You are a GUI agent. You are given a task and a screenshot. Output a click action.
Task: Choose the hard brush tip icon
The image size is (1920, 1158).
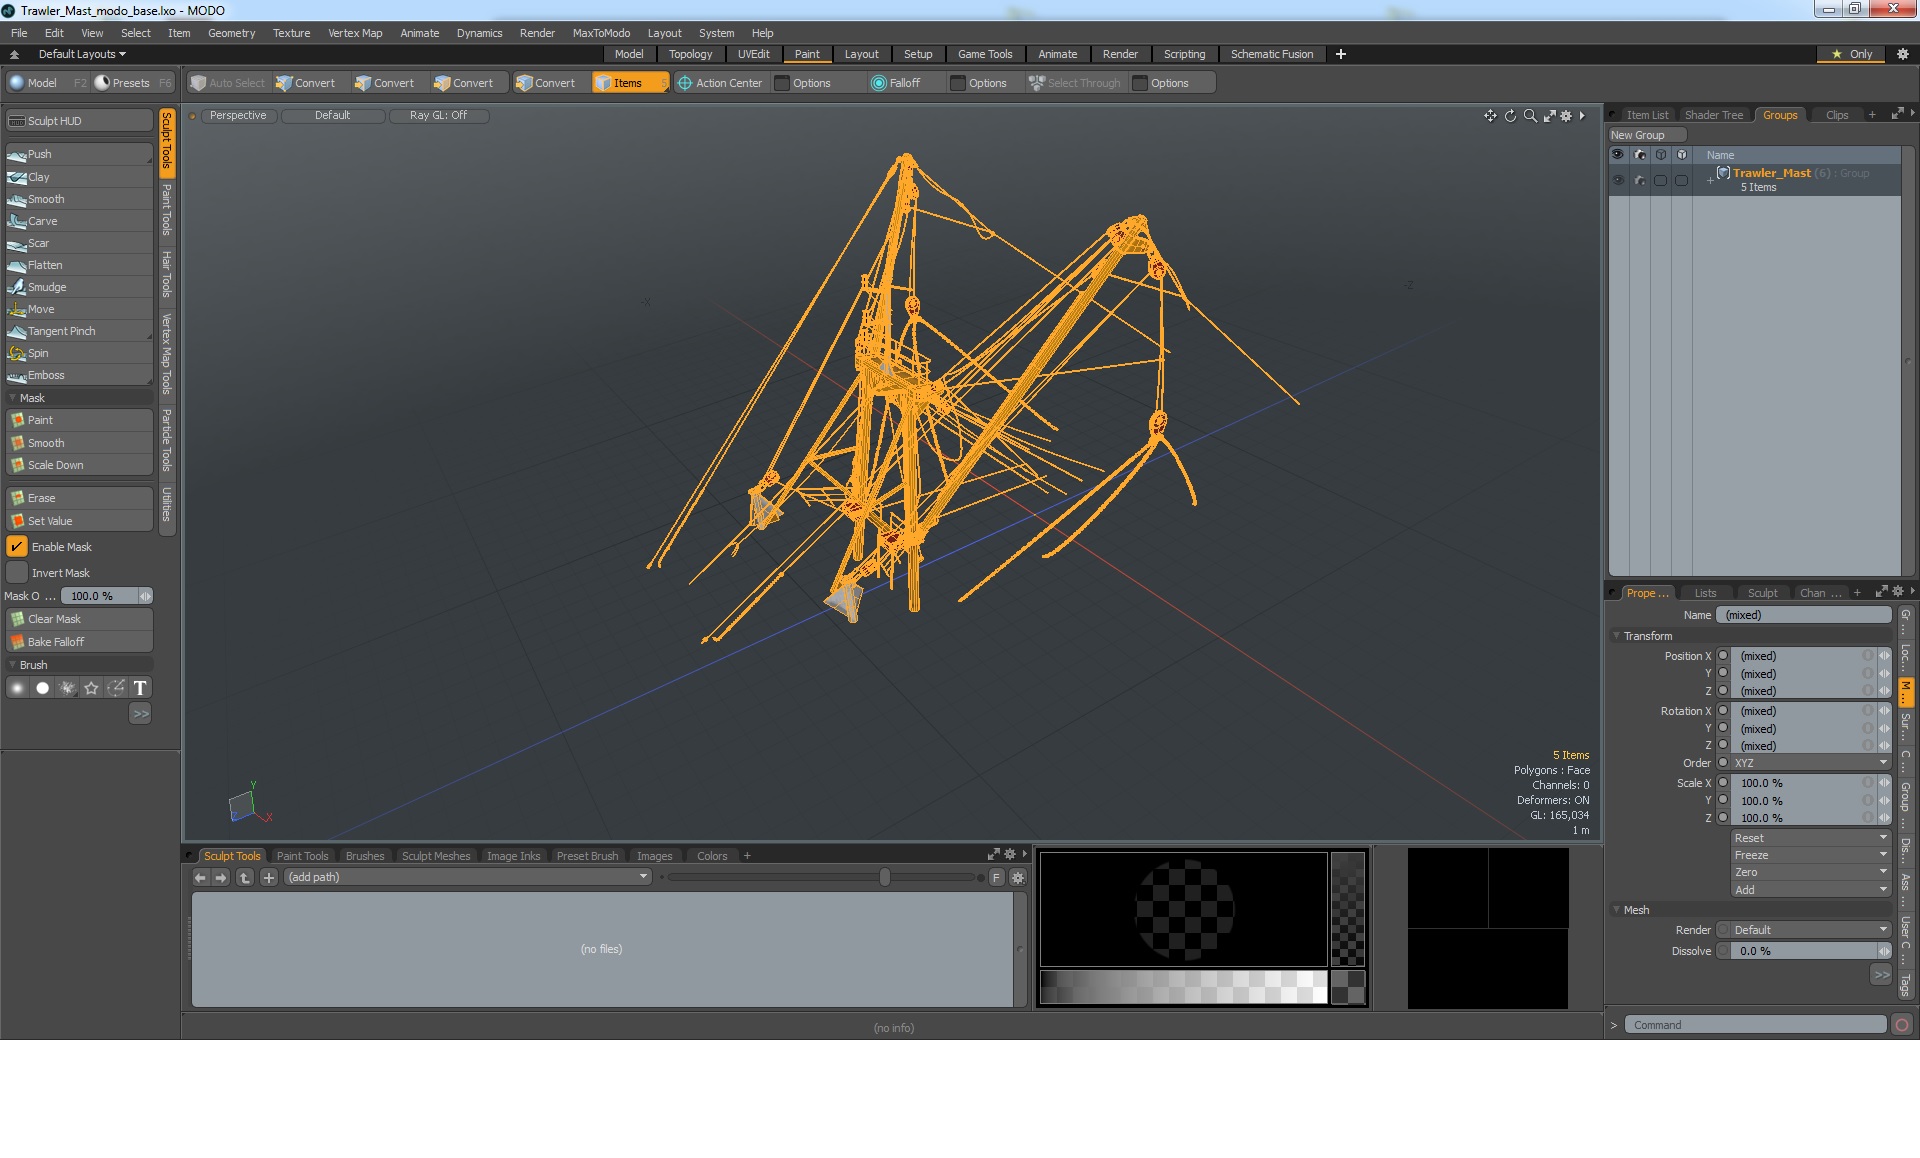click(x=42, y=688)
